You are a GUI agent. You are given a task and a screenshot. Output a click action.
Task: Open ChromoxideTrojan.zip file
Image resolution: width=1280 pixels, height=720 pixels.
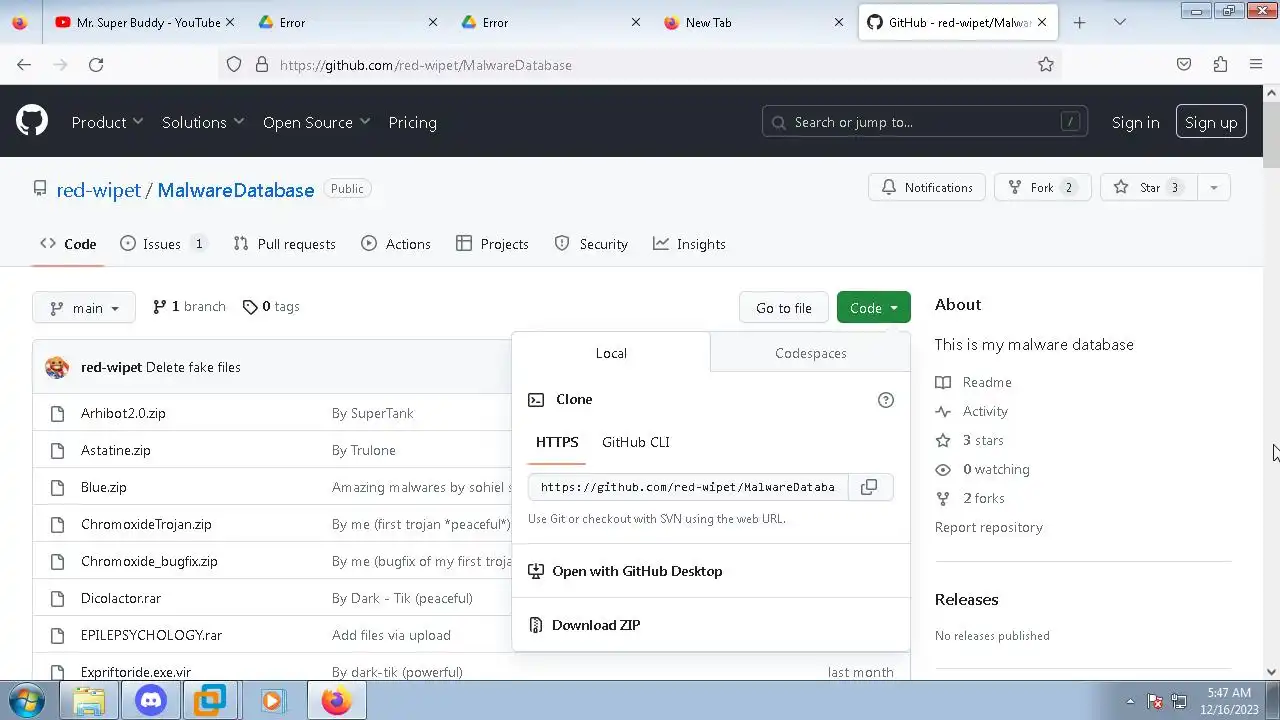146,524
